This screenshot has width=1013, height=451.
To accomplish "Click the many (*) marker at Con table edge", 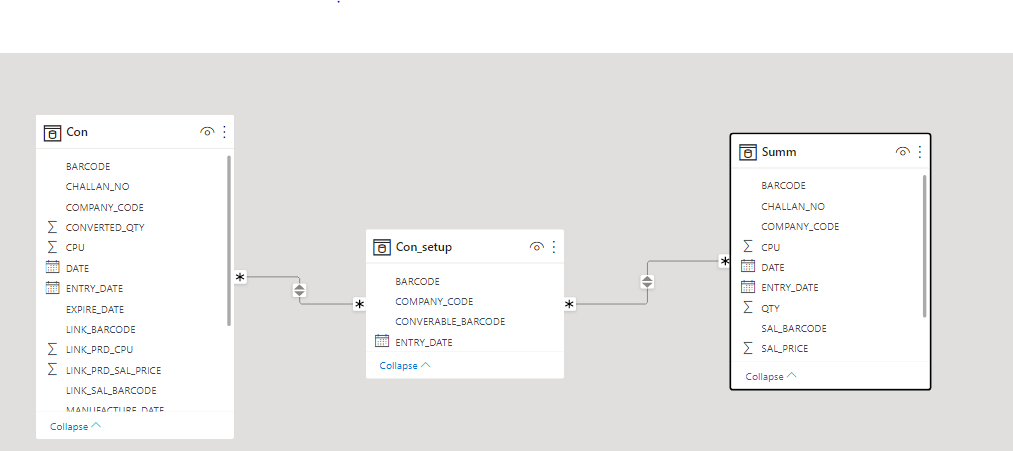I will [240, 277].
